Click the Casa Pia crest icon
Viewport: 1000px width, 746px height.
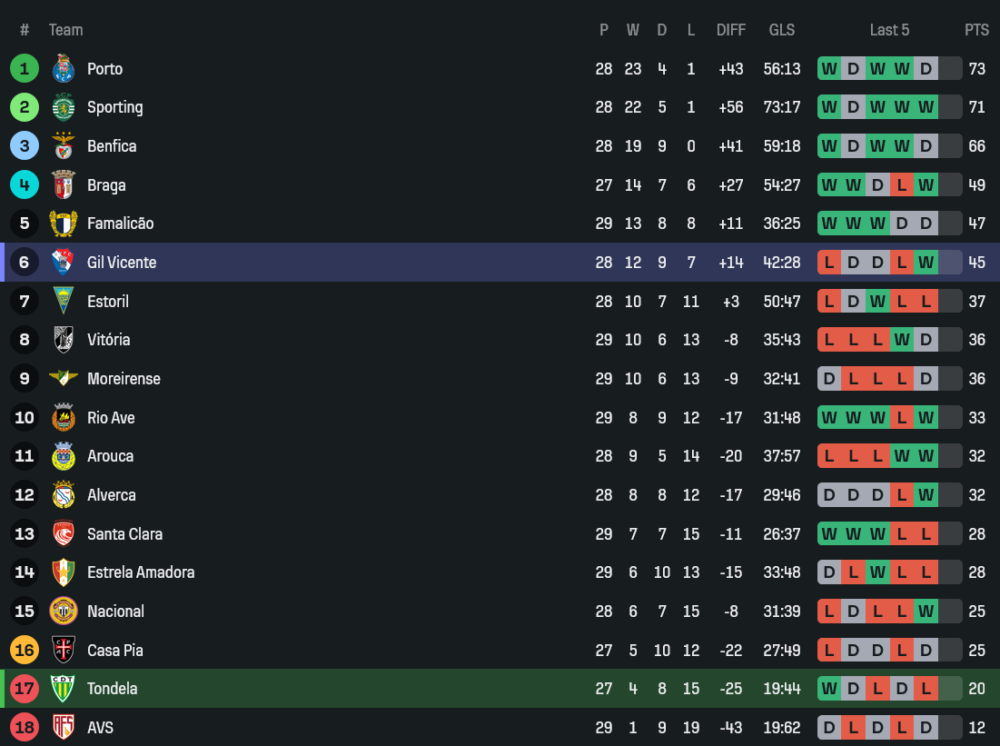(63, 650)
